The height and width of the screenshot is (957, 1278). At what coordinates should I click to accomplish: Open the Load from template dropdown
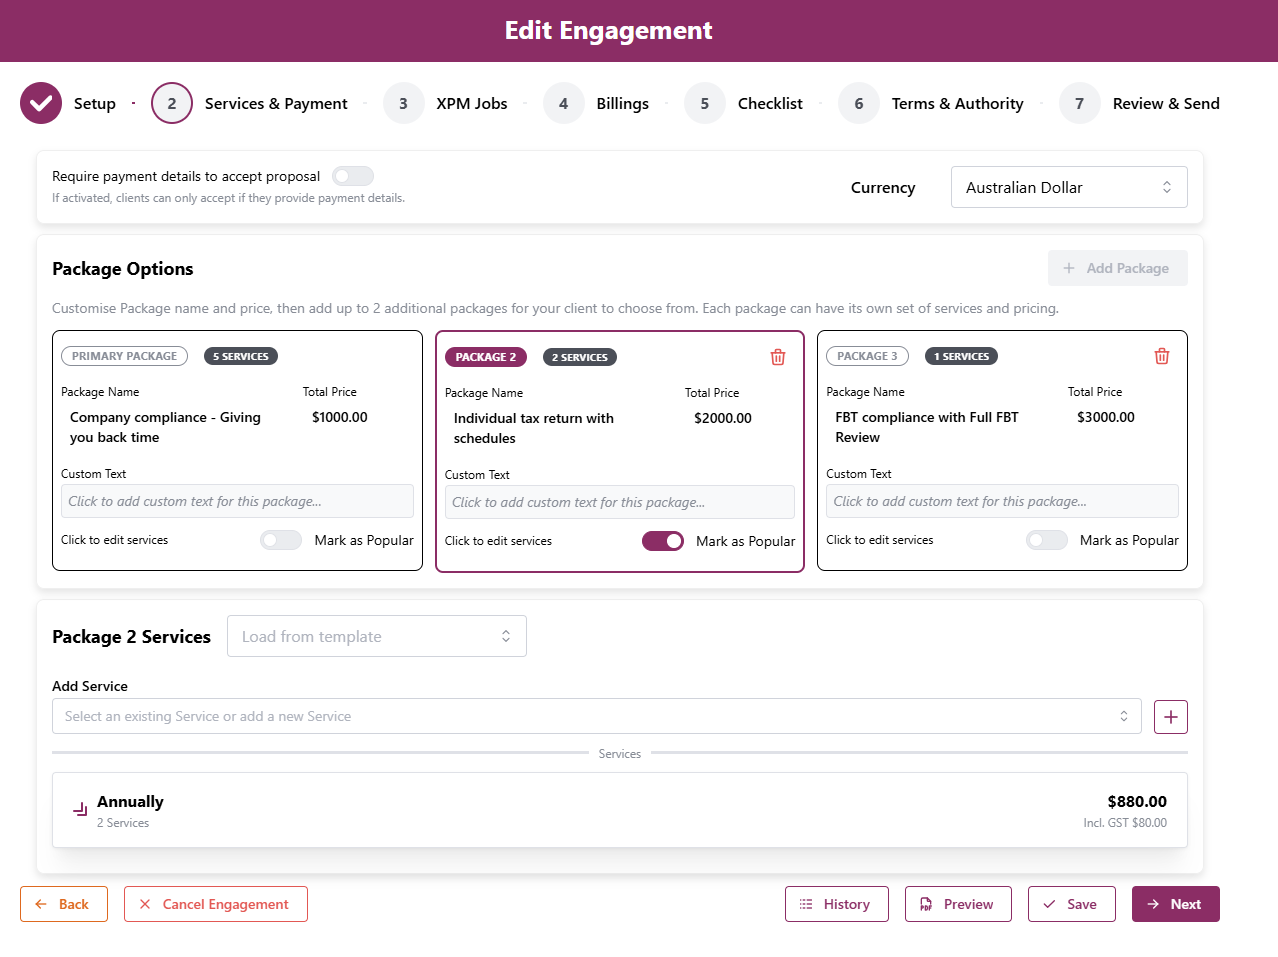click(x=376, y=637)
